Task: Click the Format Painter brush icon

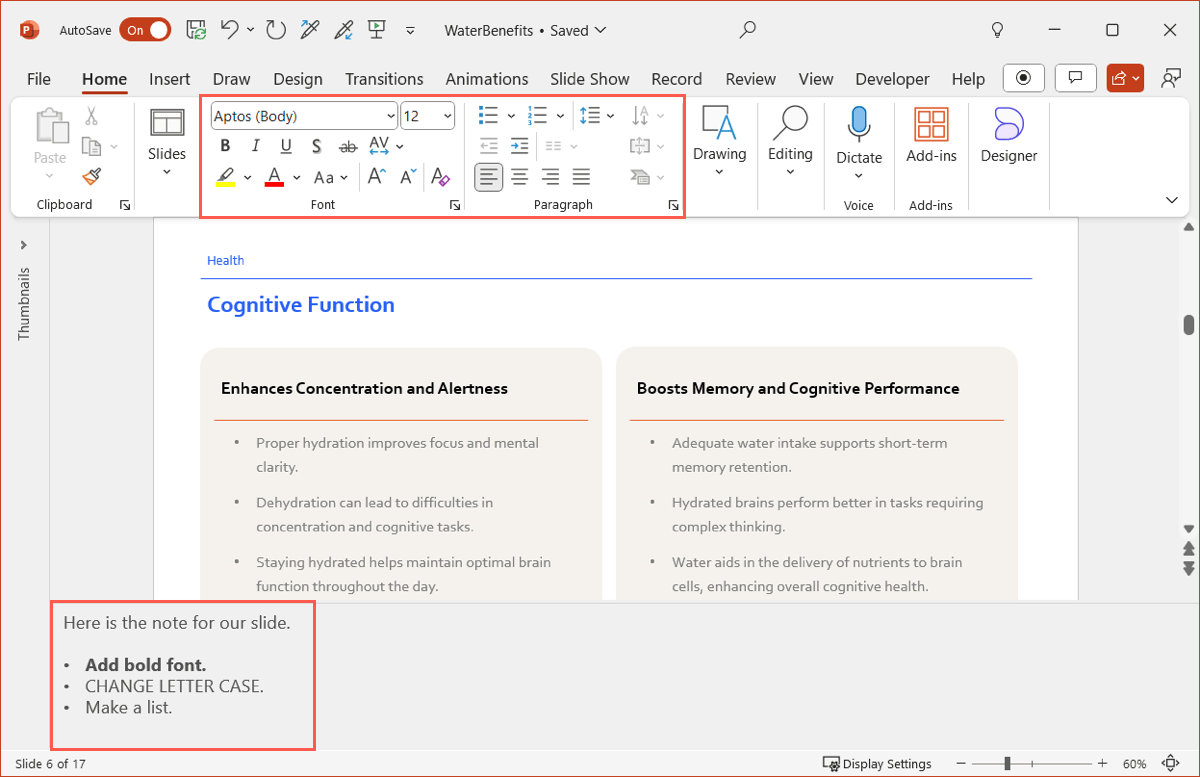Action: pyautogui.click(x=92, y=177)
